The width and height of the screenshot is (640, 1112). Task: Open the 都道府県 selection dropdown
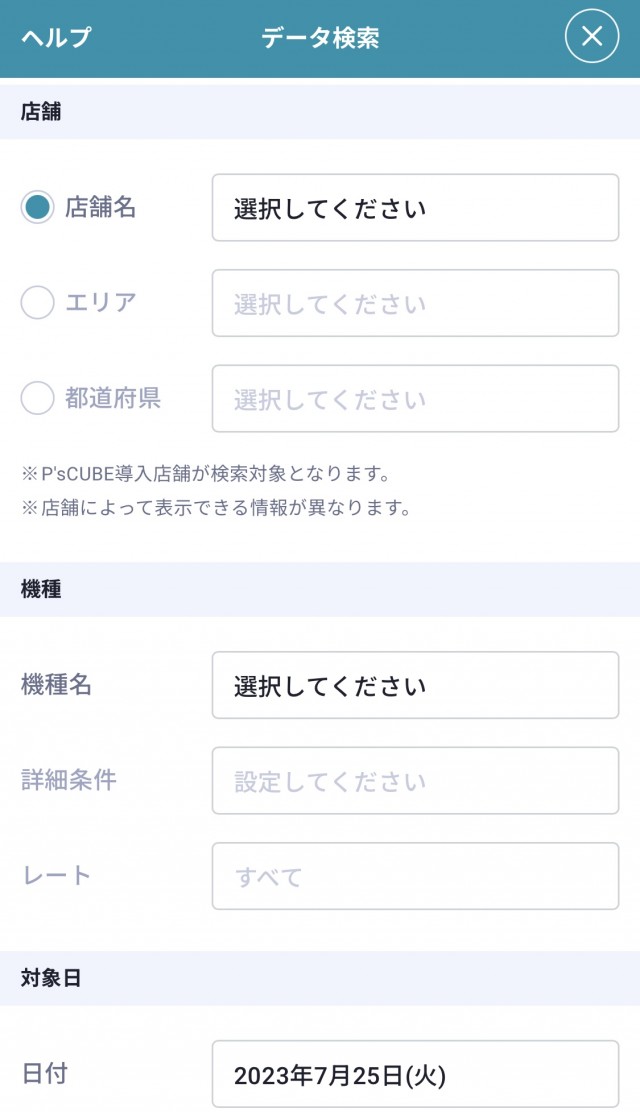[415, 399]
